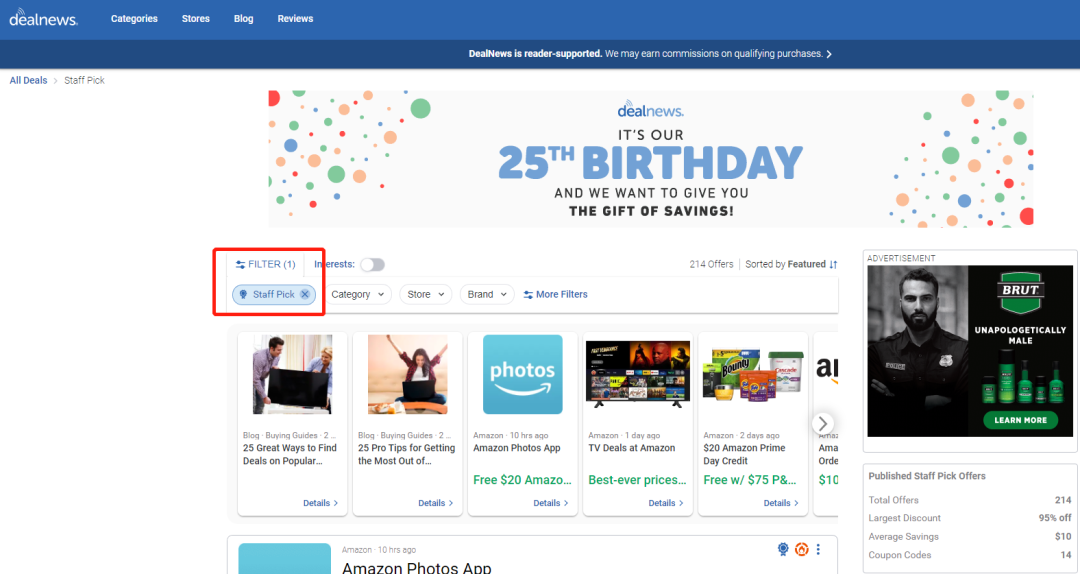
Task: Click the Staff Pick ribbon badge icon
Action: [x=783, y=549]
